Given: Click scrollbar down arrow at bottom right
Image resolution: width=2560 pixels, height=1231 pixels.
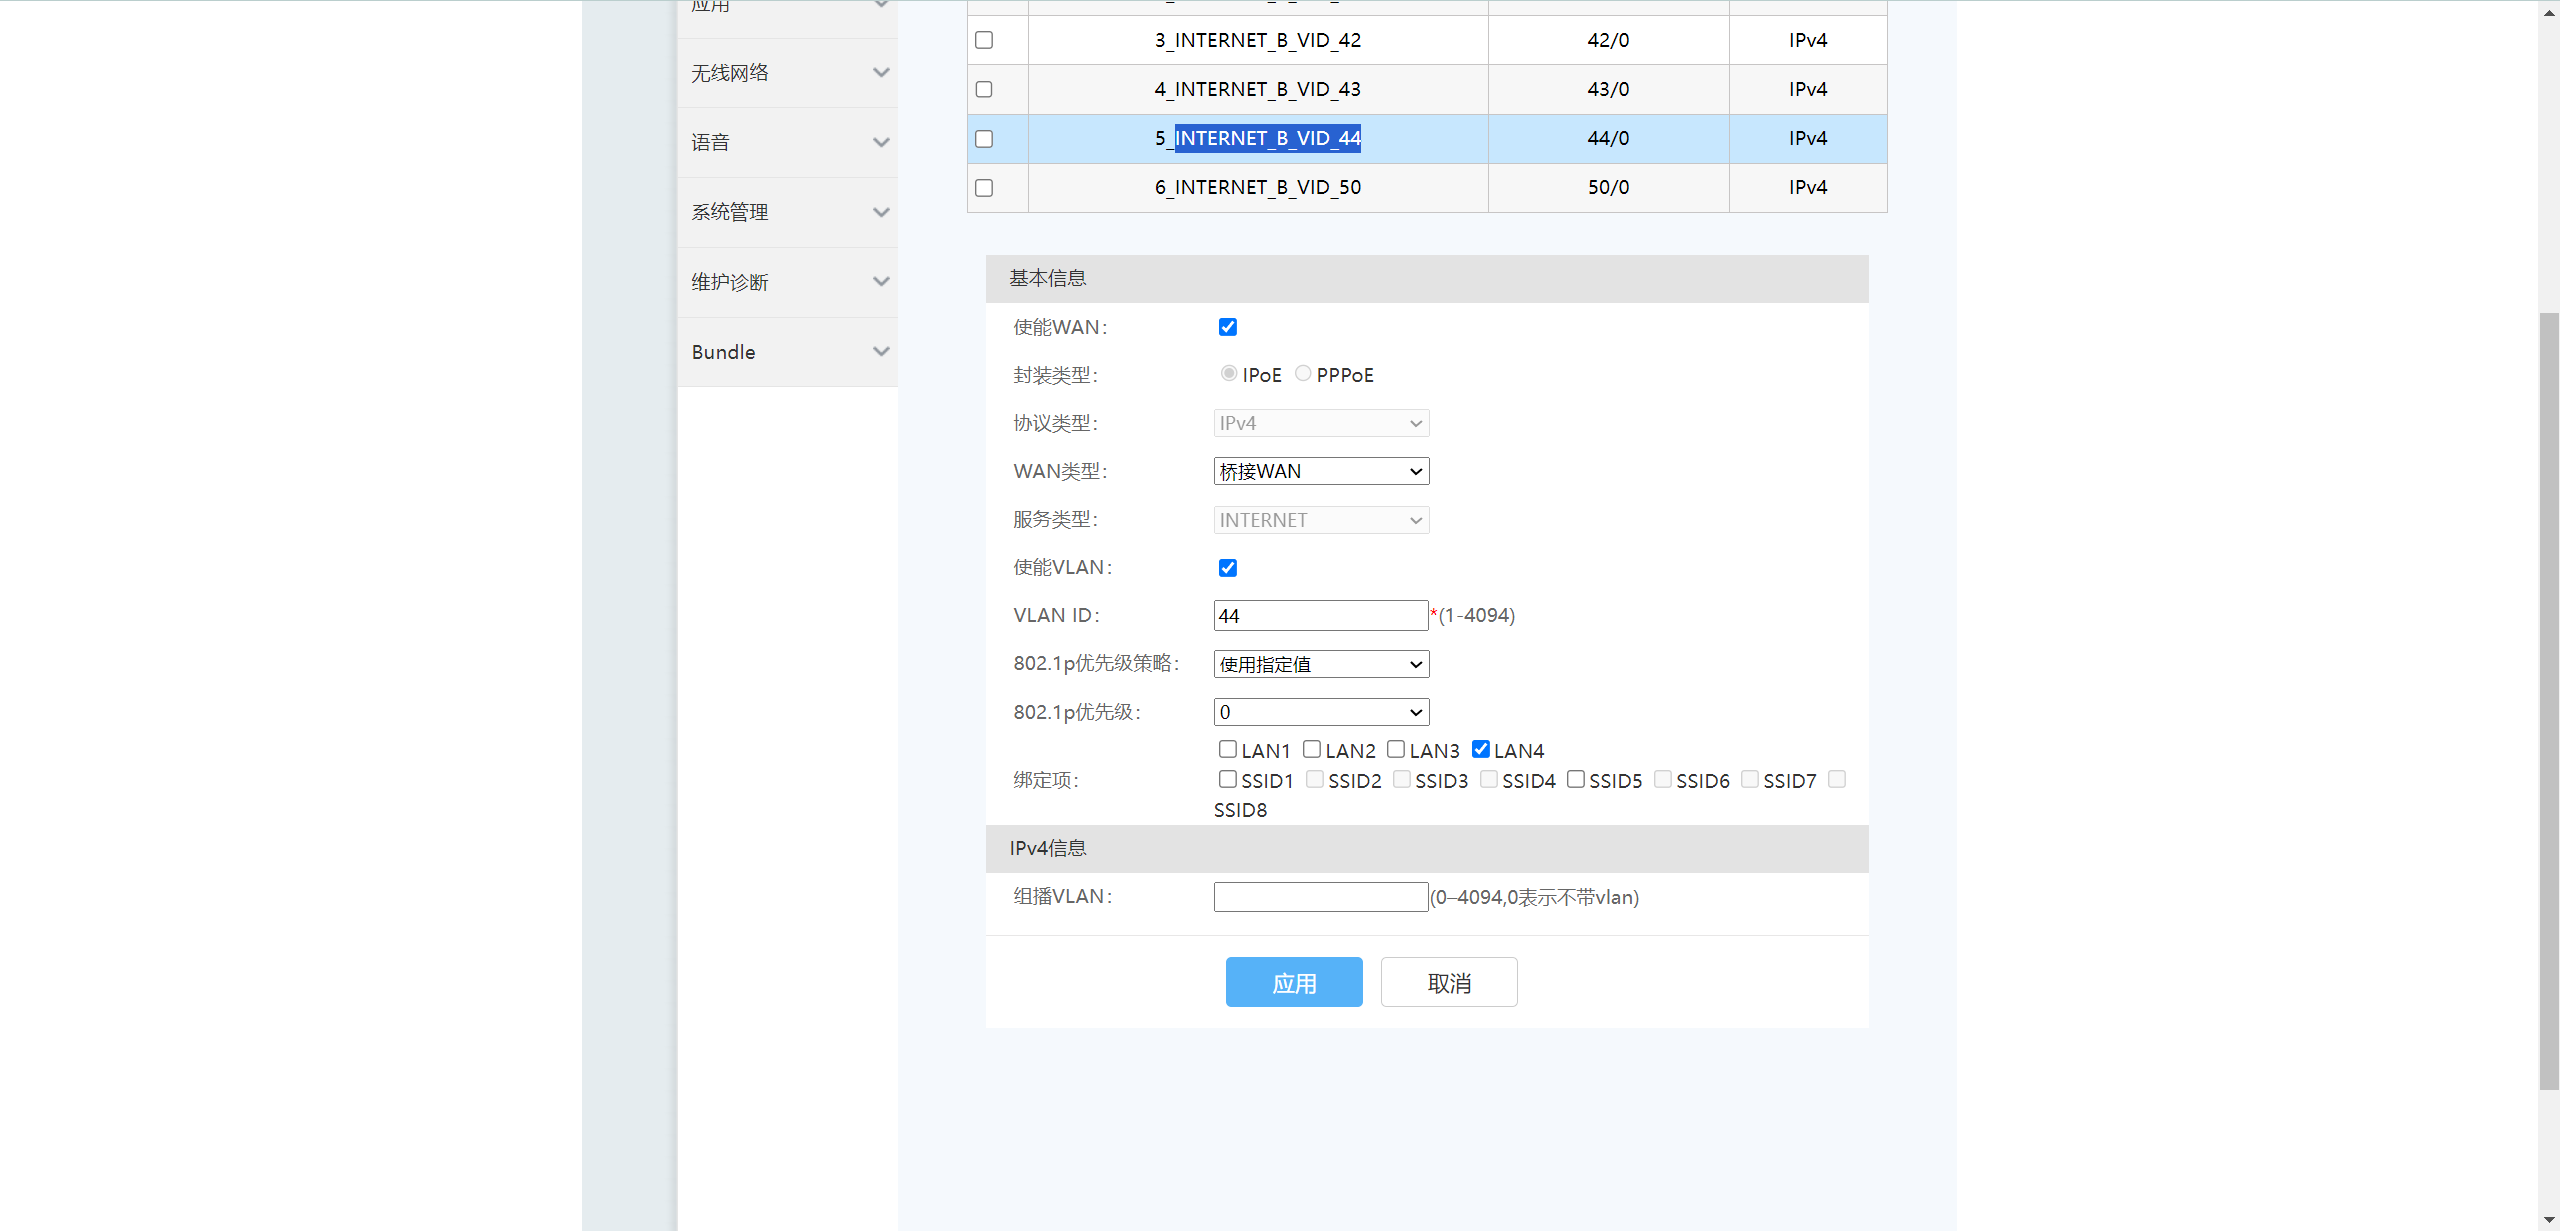Looking at the screenshot, I should coord(2549,1220).
